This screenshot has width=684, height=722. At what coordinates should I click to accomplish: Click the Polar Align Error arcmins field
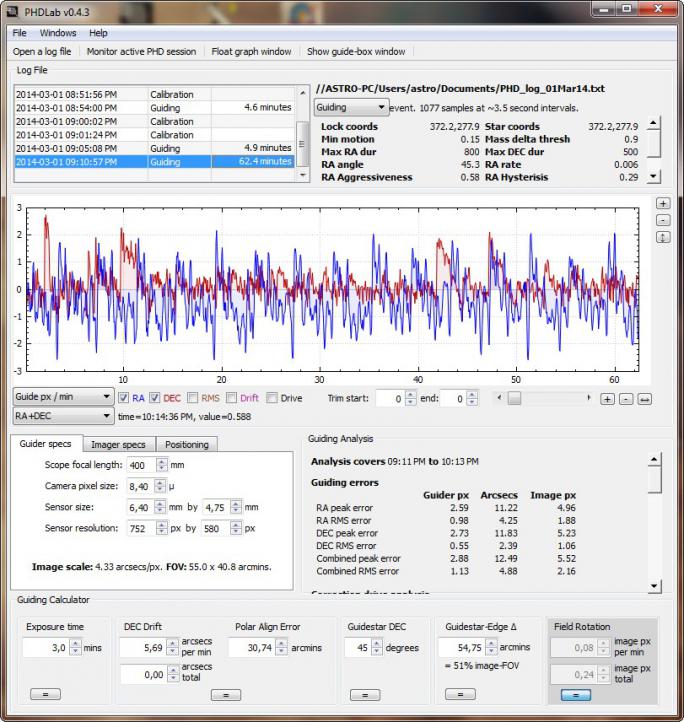(252, 647)
